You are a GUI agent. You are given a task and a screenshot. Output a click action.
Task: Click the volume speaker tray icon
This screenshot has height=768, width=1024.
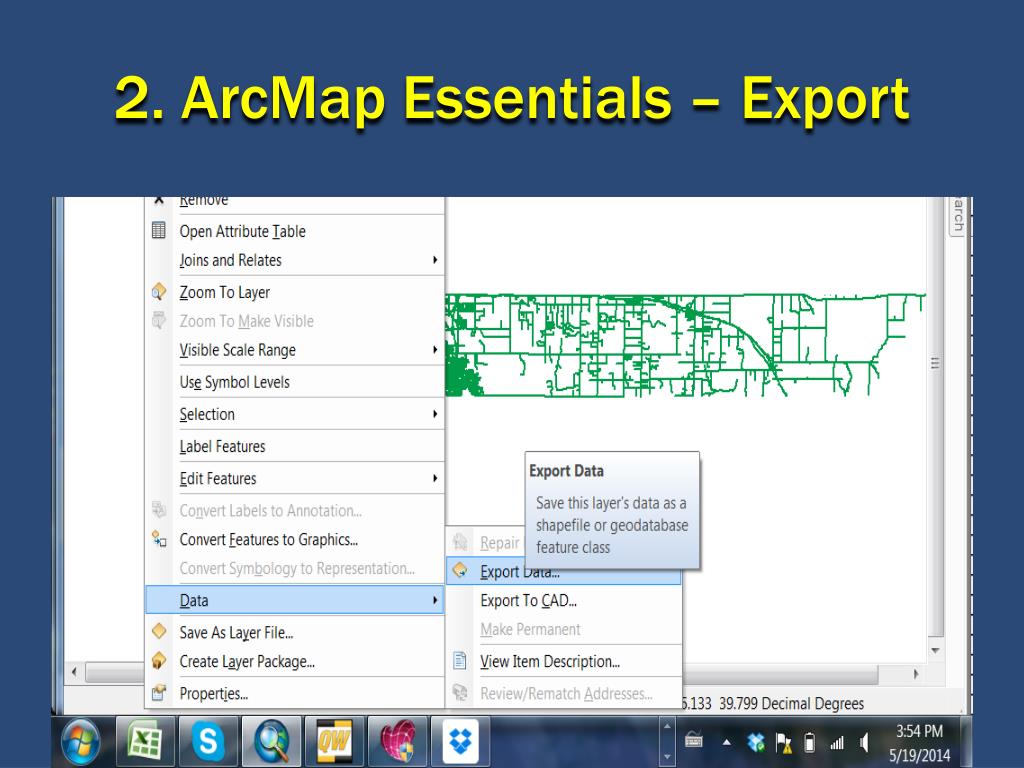point(865,743)
